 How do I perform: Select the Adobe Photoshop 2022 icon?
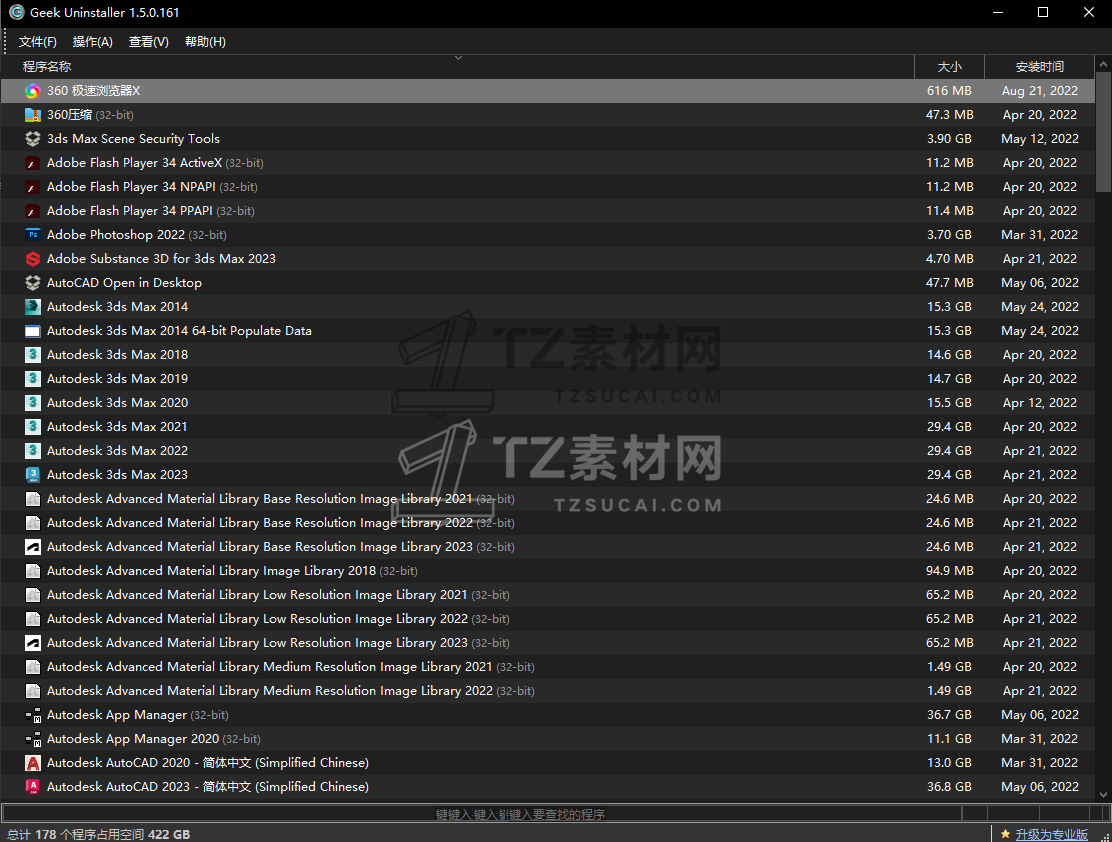pyautogui.click(x=33, y=235)
